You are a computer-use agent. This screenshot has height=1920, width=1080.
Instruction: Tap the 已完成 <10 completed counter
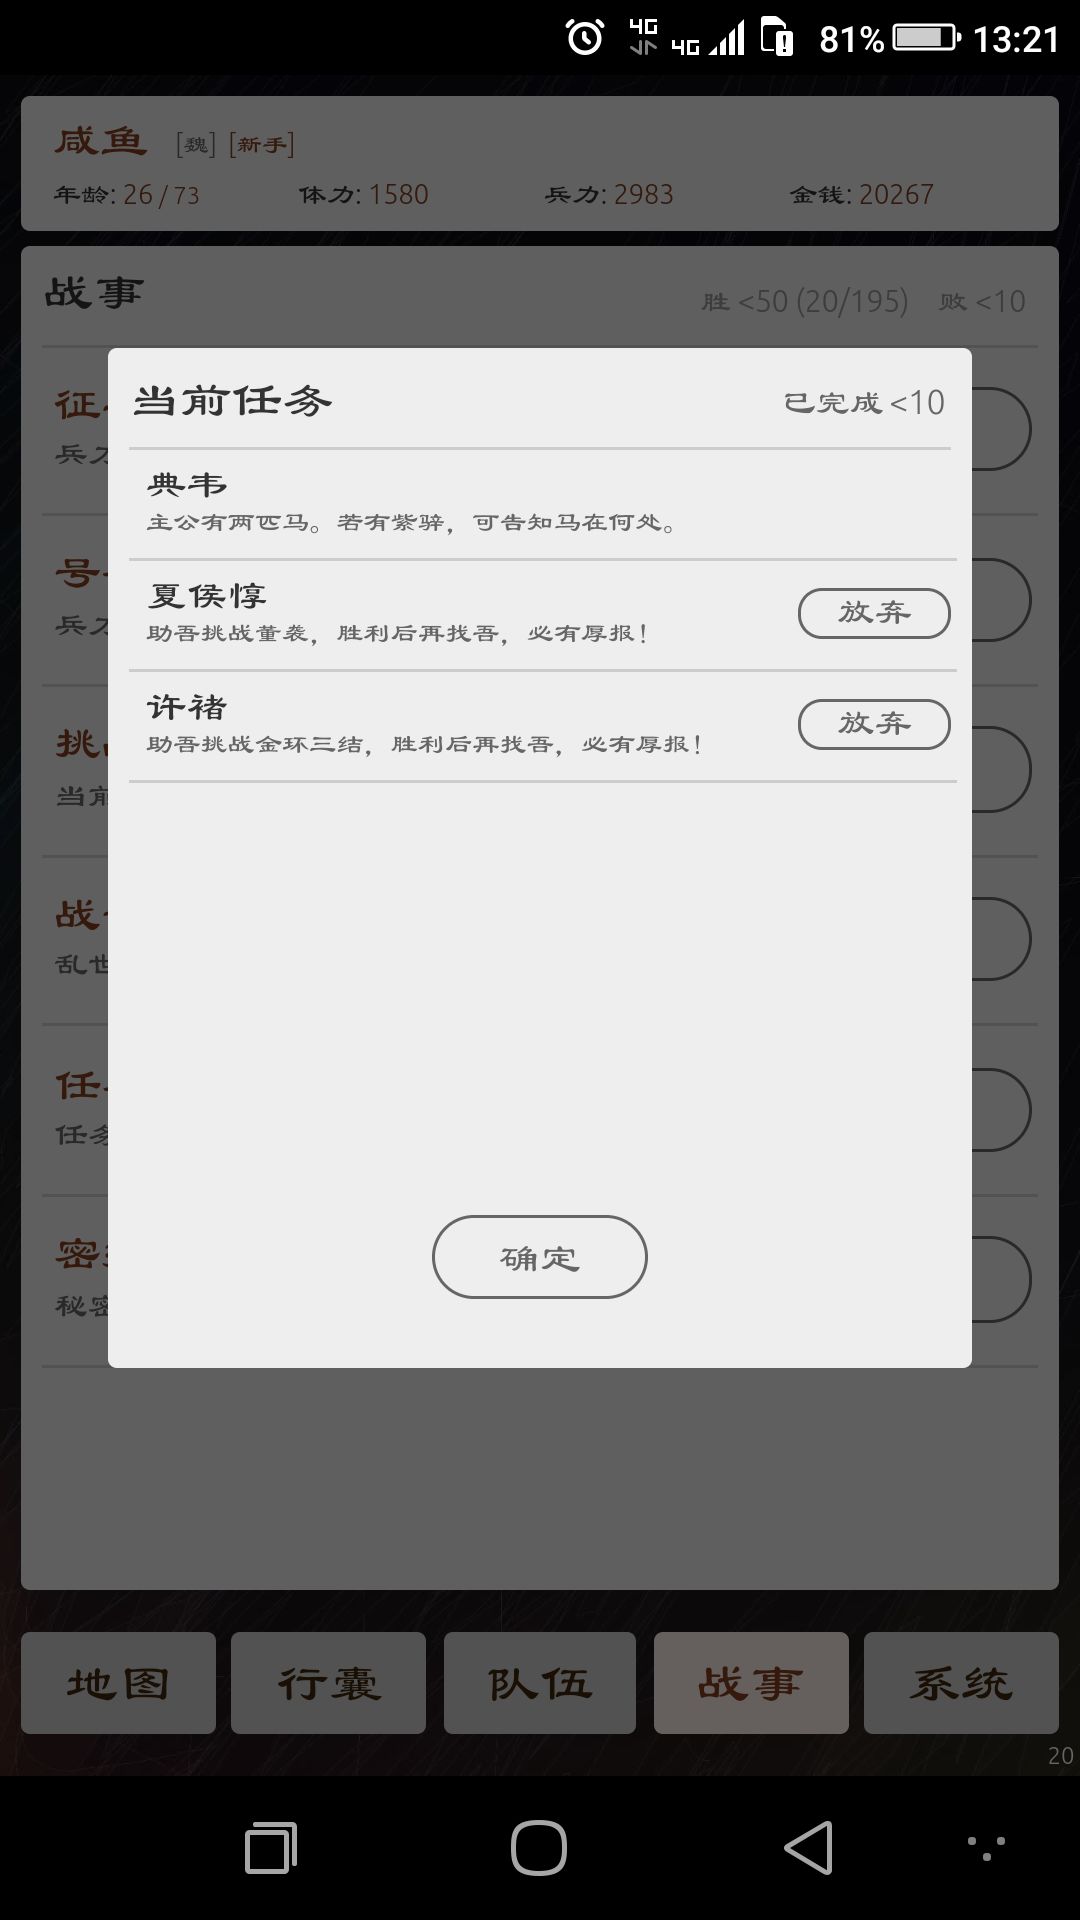coord(864,402)
